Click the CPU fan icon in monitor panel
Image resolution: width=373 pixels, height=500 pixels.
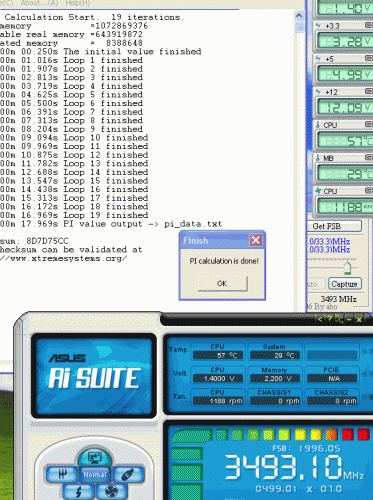click(x=318, y=191)
